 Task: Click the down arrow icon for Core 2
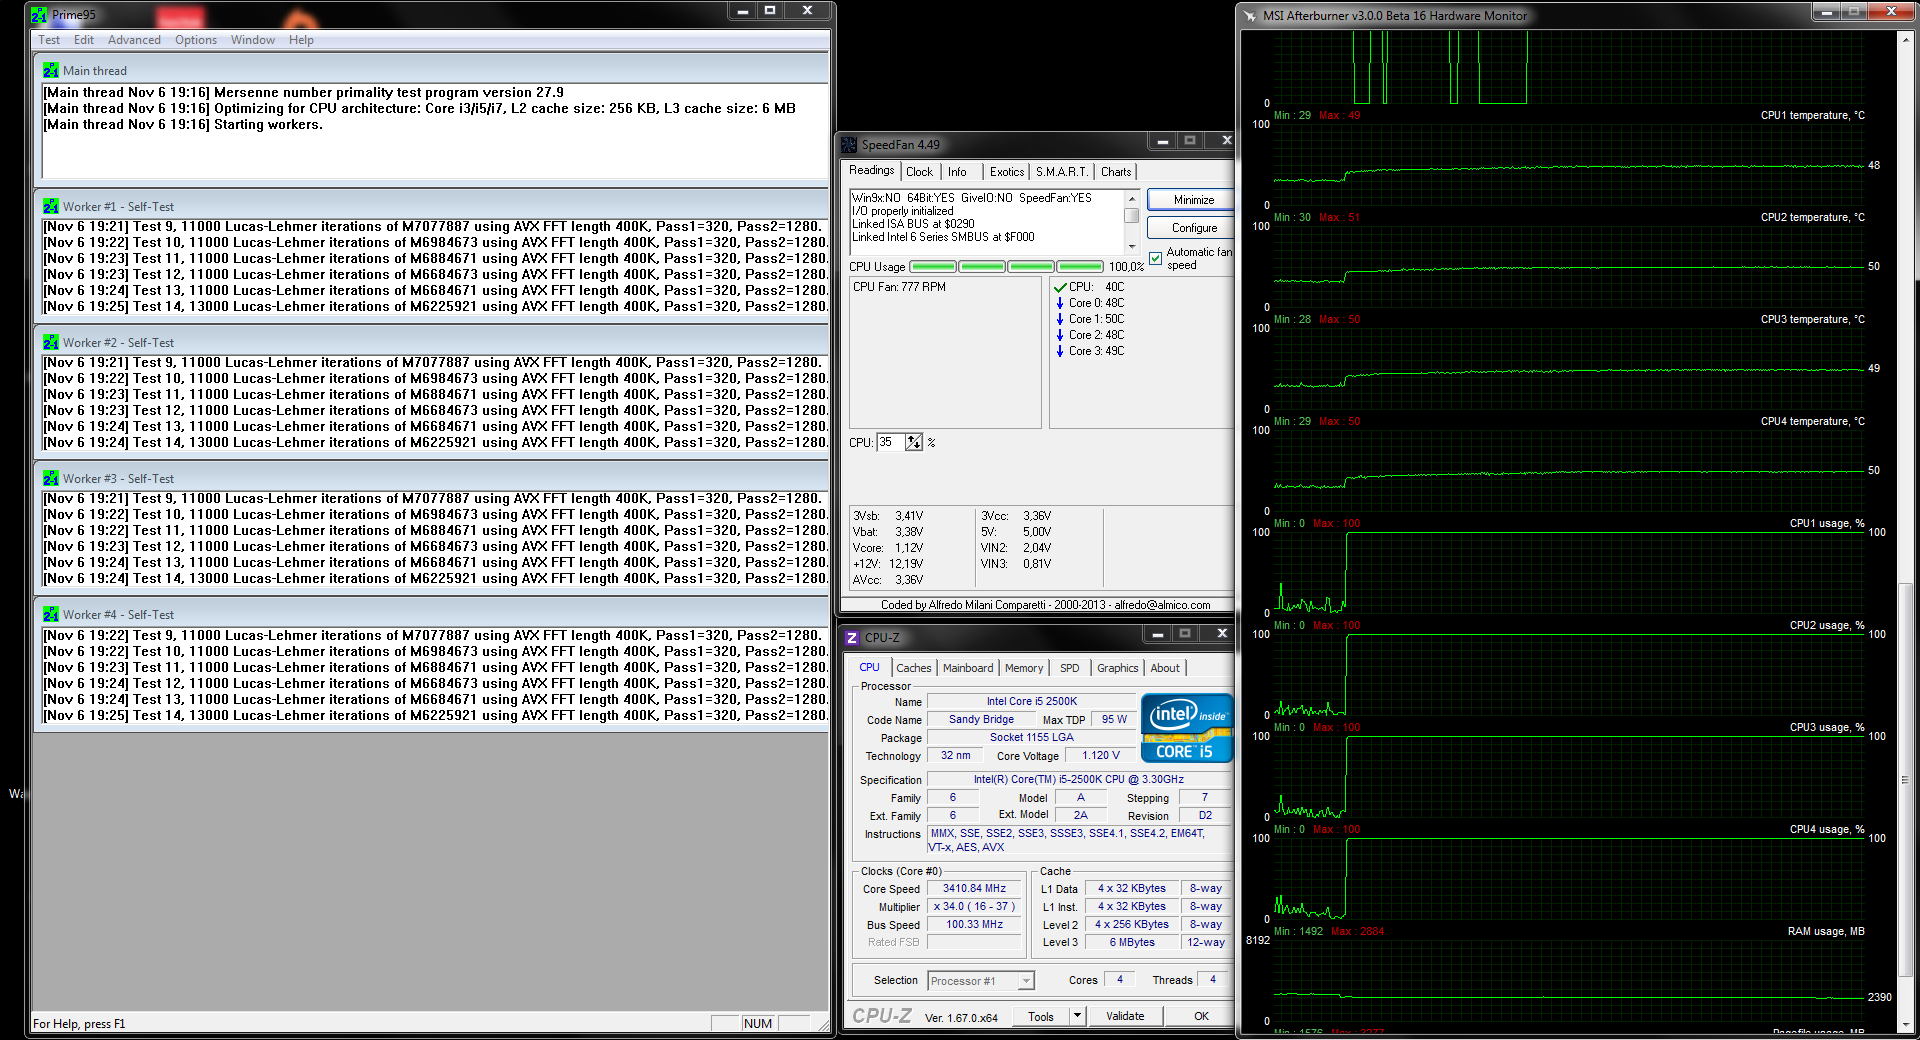point(1060,335)
